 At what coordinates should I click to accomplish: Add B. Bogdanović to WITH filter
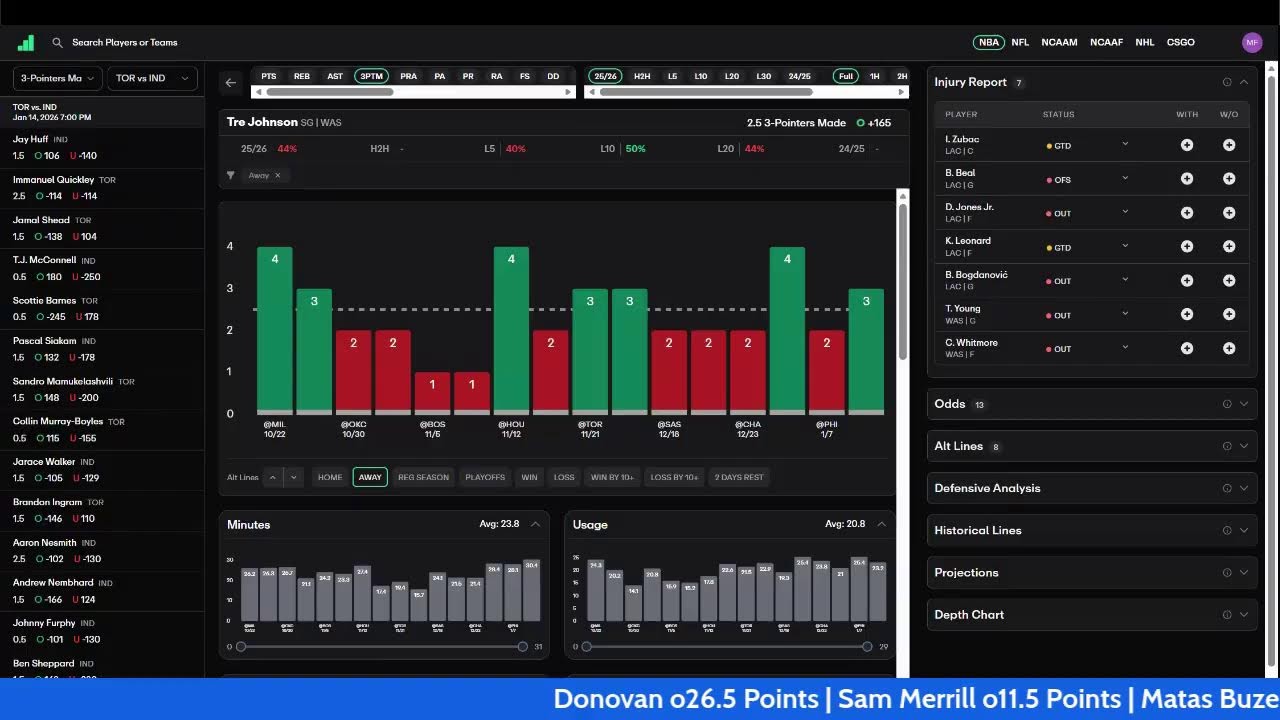click(1187, 281)
